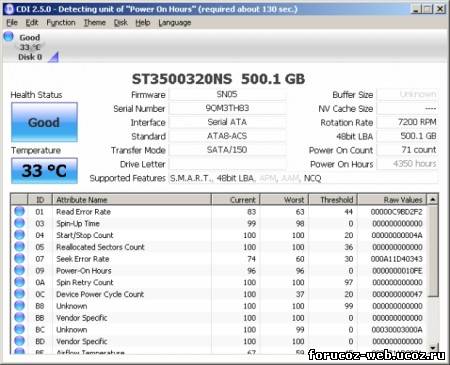450x365 pixels.
Task: Click raw value 00030003000A
Action: (397, 330)
